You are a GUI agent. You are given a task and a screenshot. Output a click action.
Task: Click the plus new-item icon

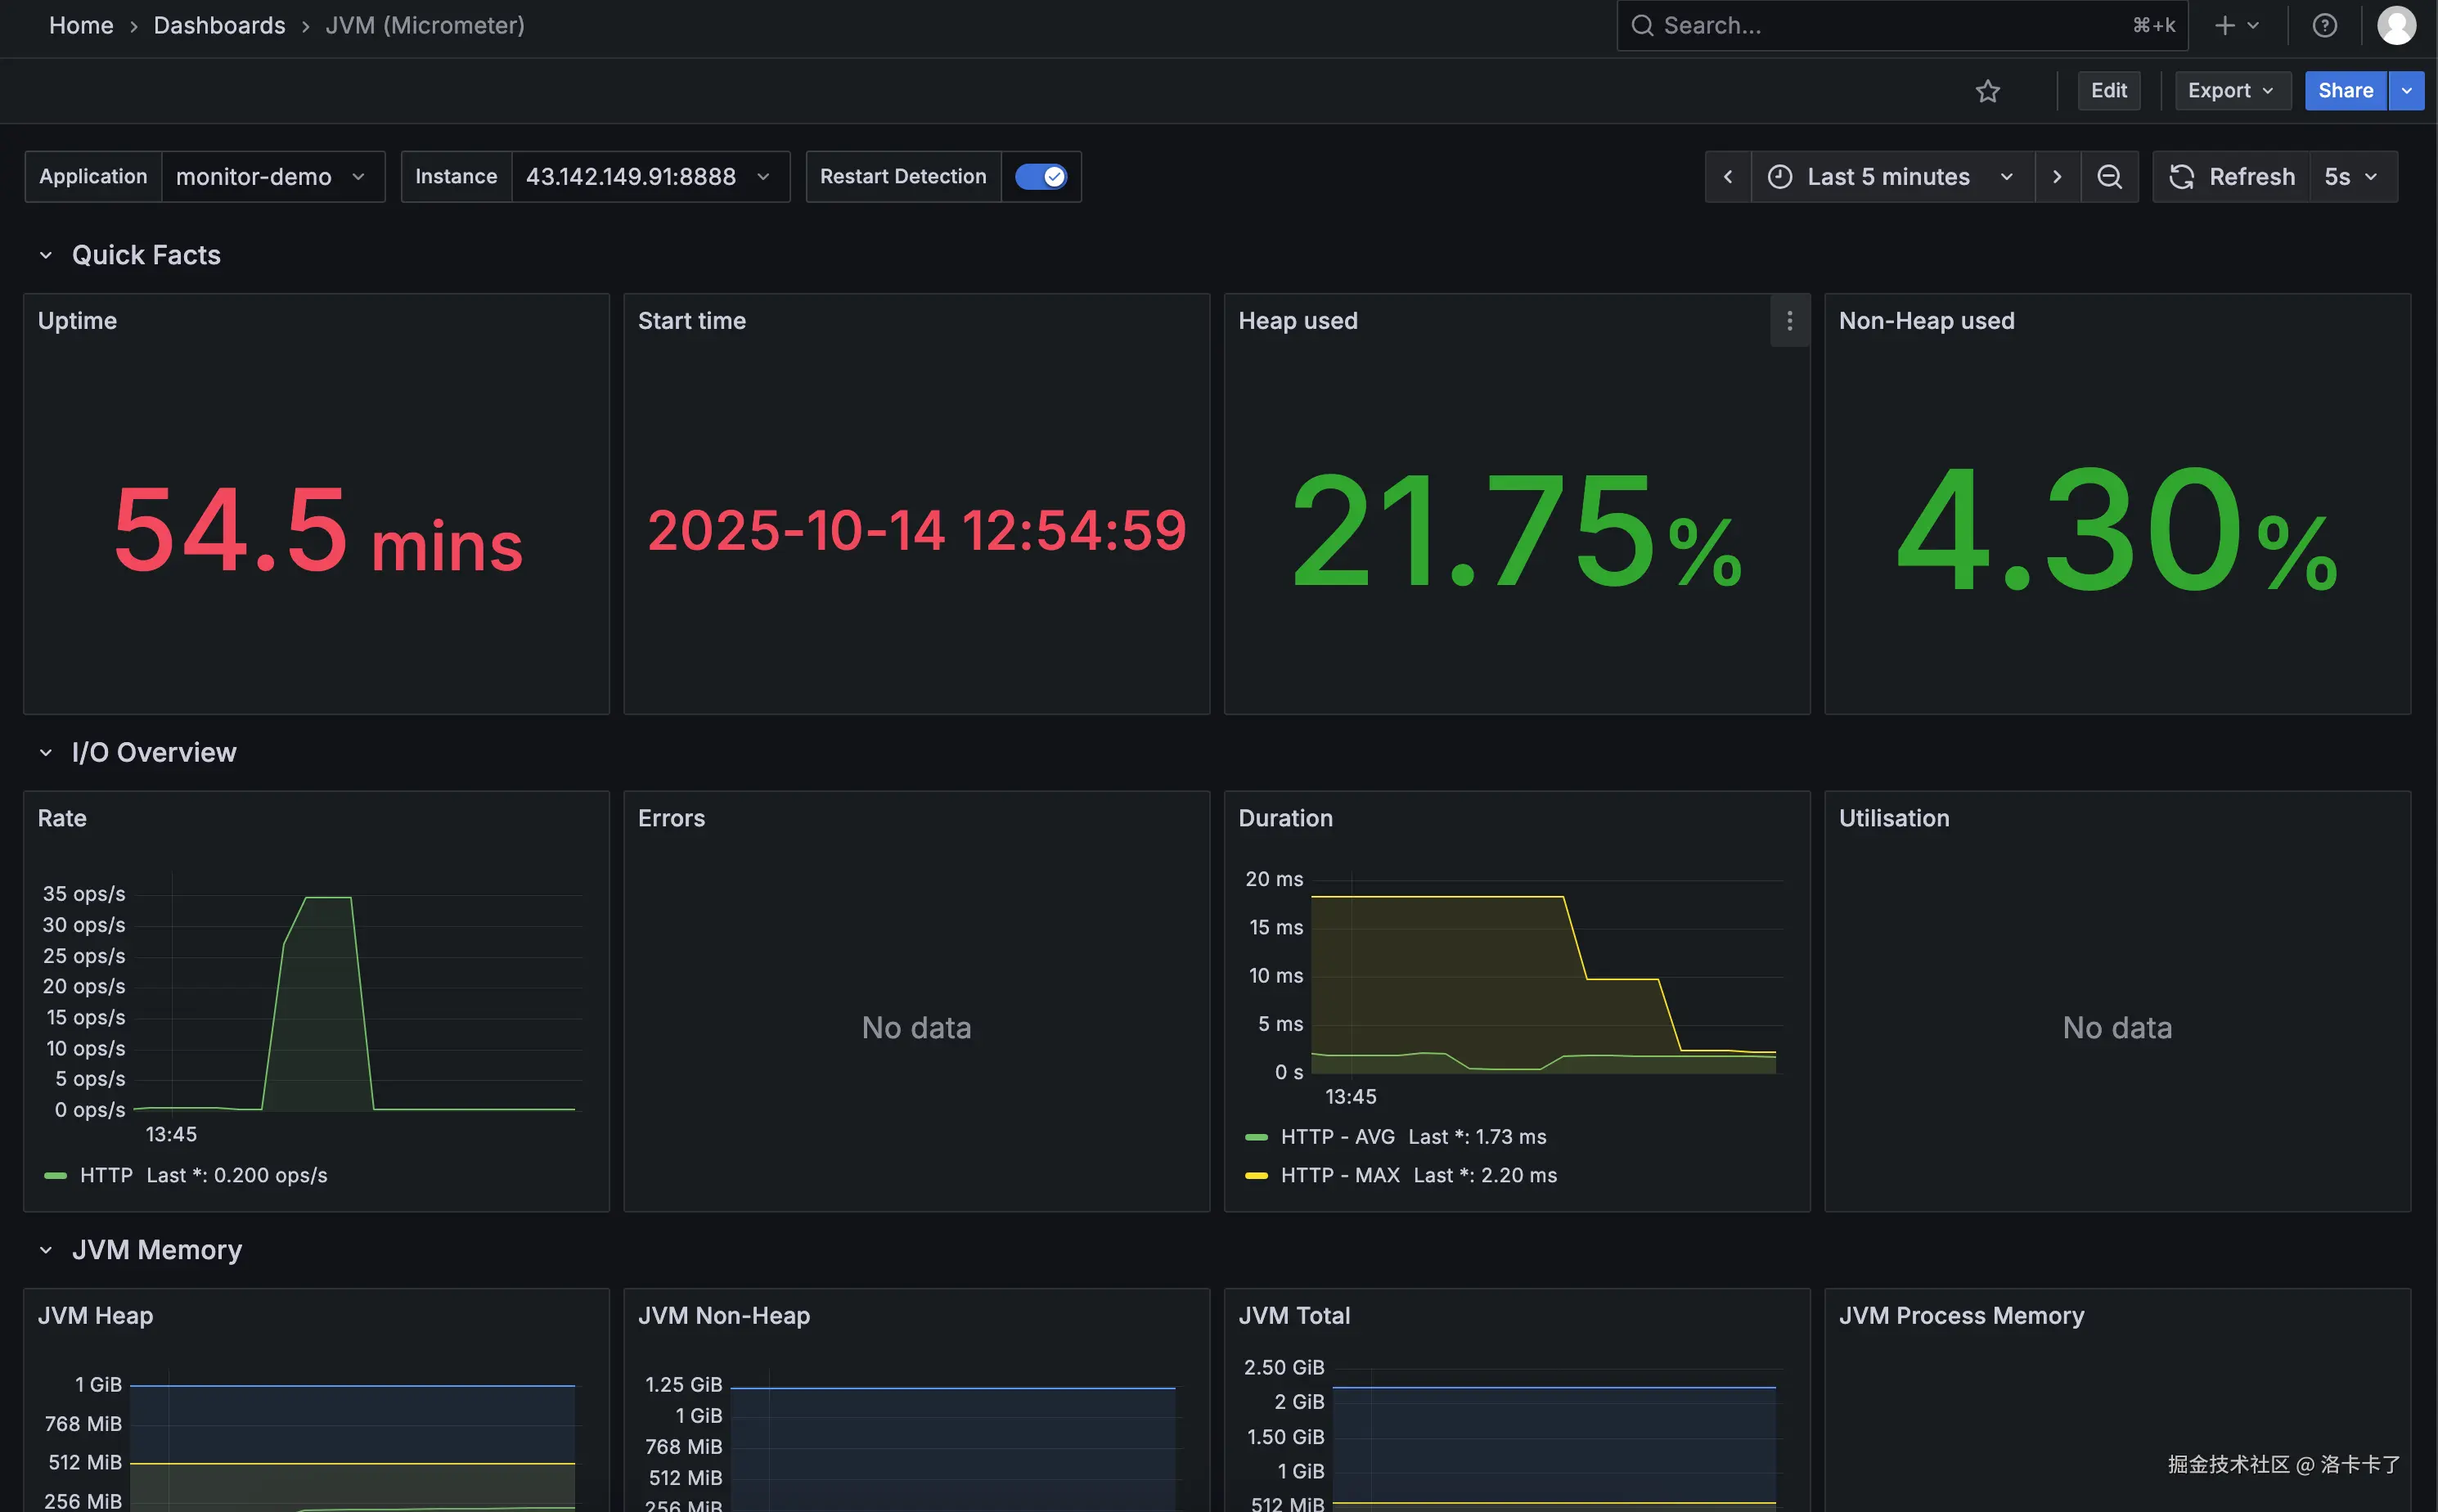(2225, 26)
